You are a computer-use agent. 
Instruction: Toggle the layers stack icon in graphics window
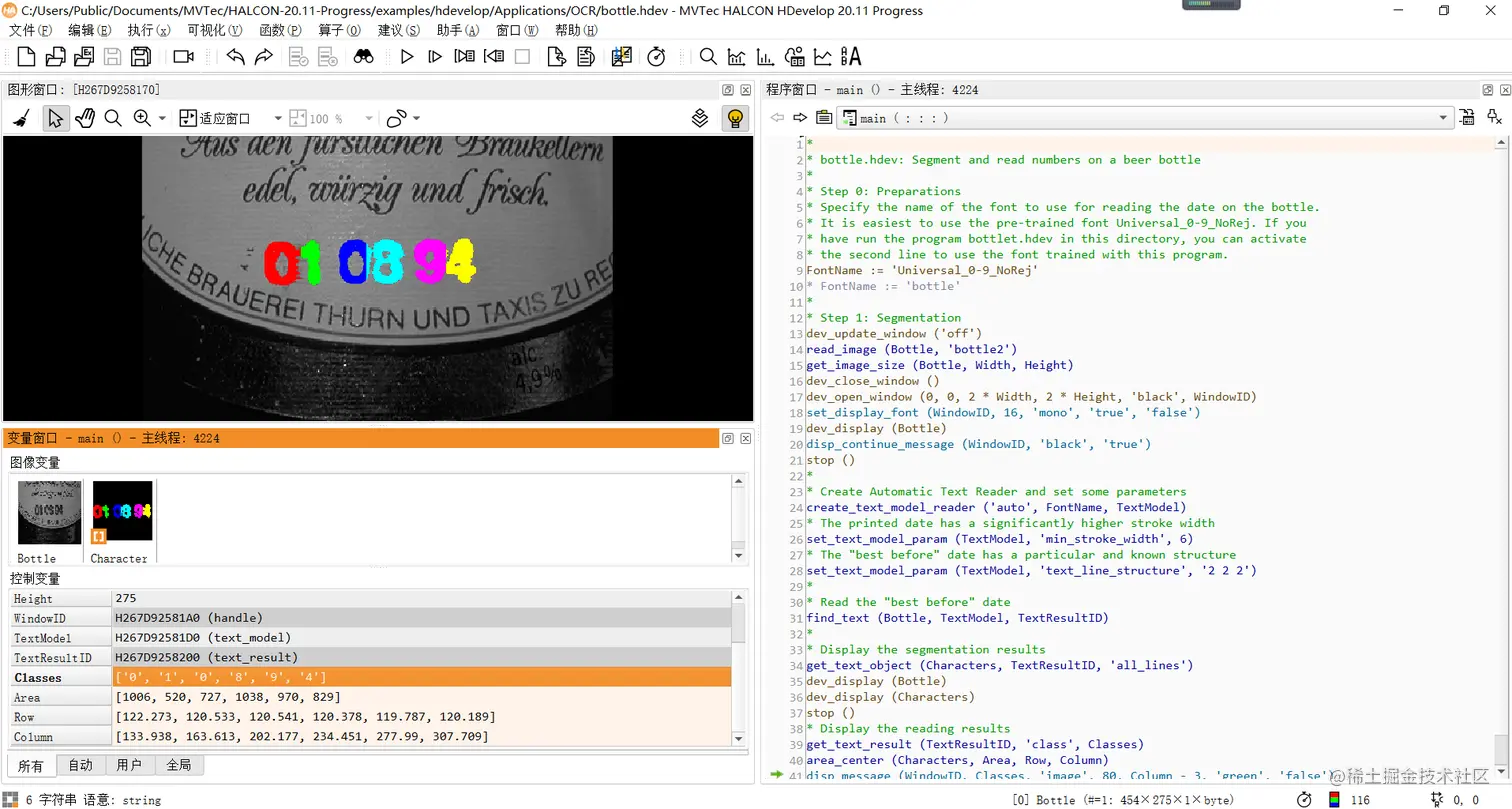tap(701, 119)
